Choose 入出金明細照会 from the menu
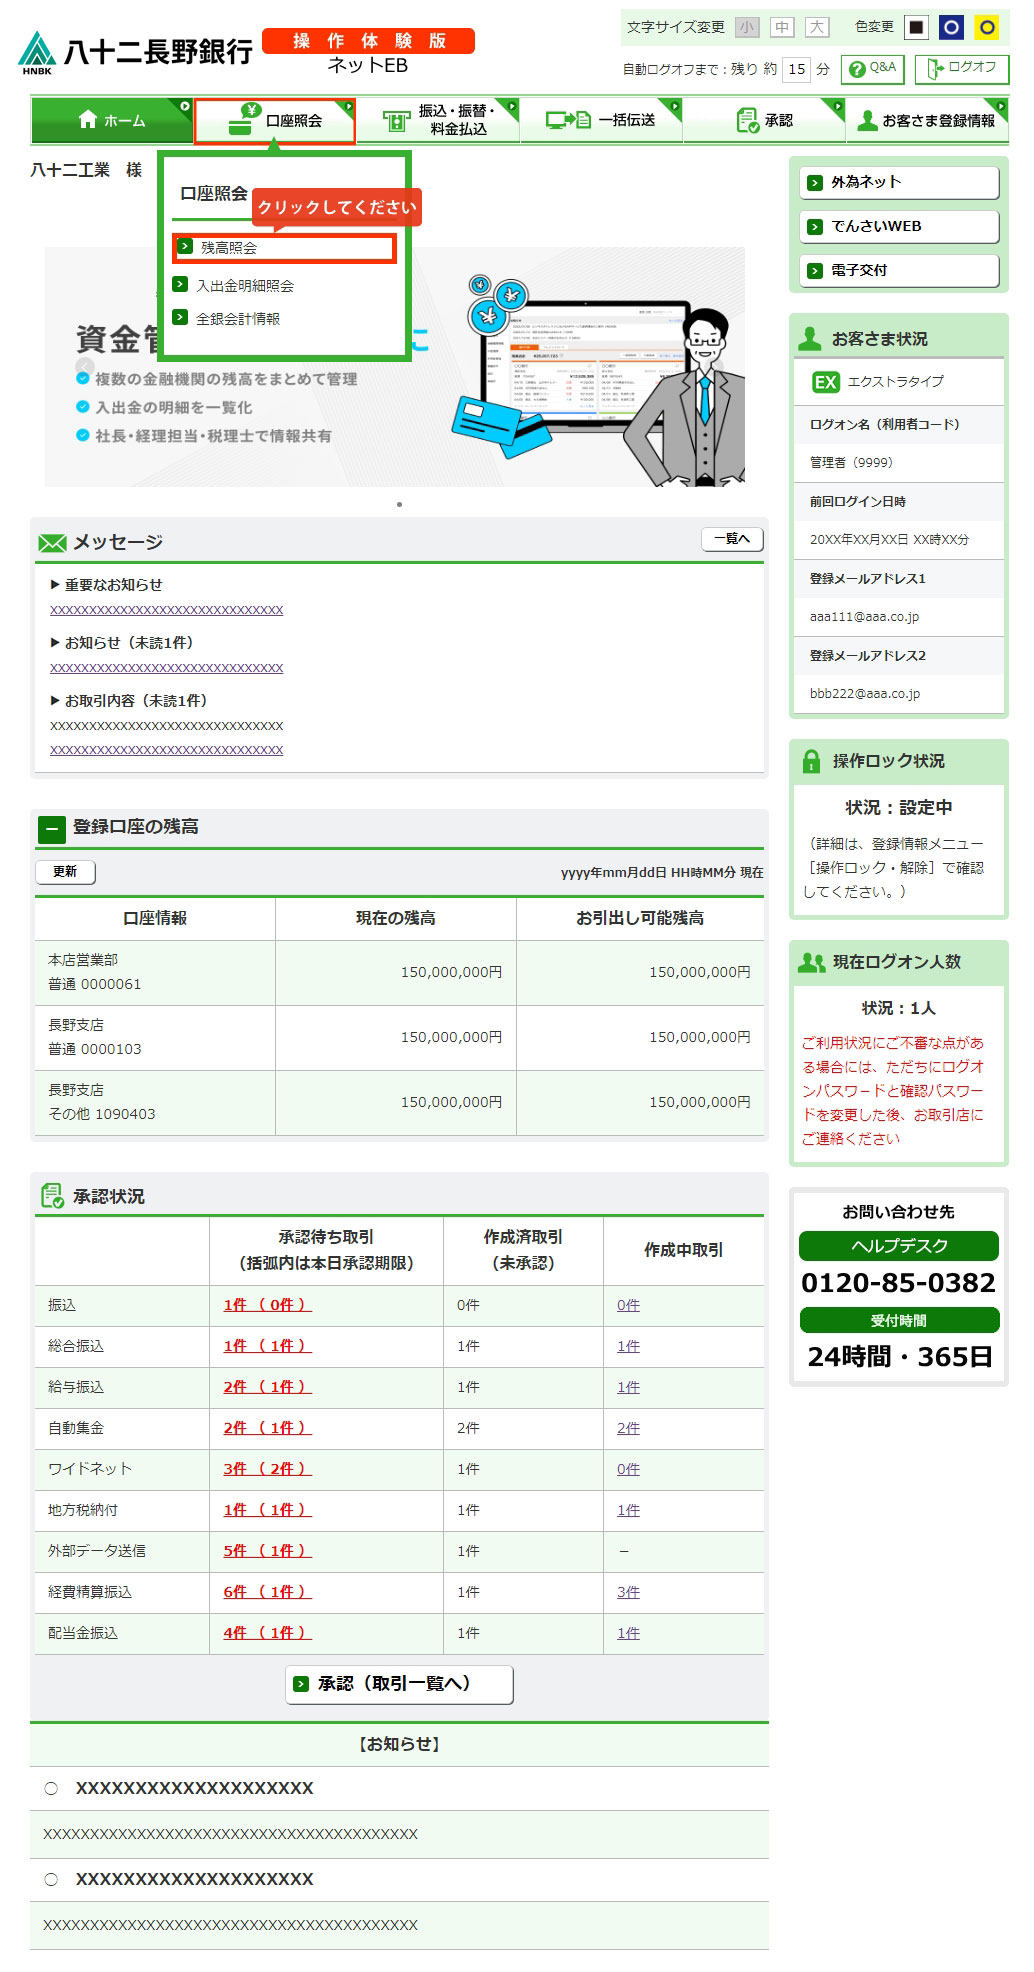The height and width of the screenshot is (1972, 1034). 244,286
